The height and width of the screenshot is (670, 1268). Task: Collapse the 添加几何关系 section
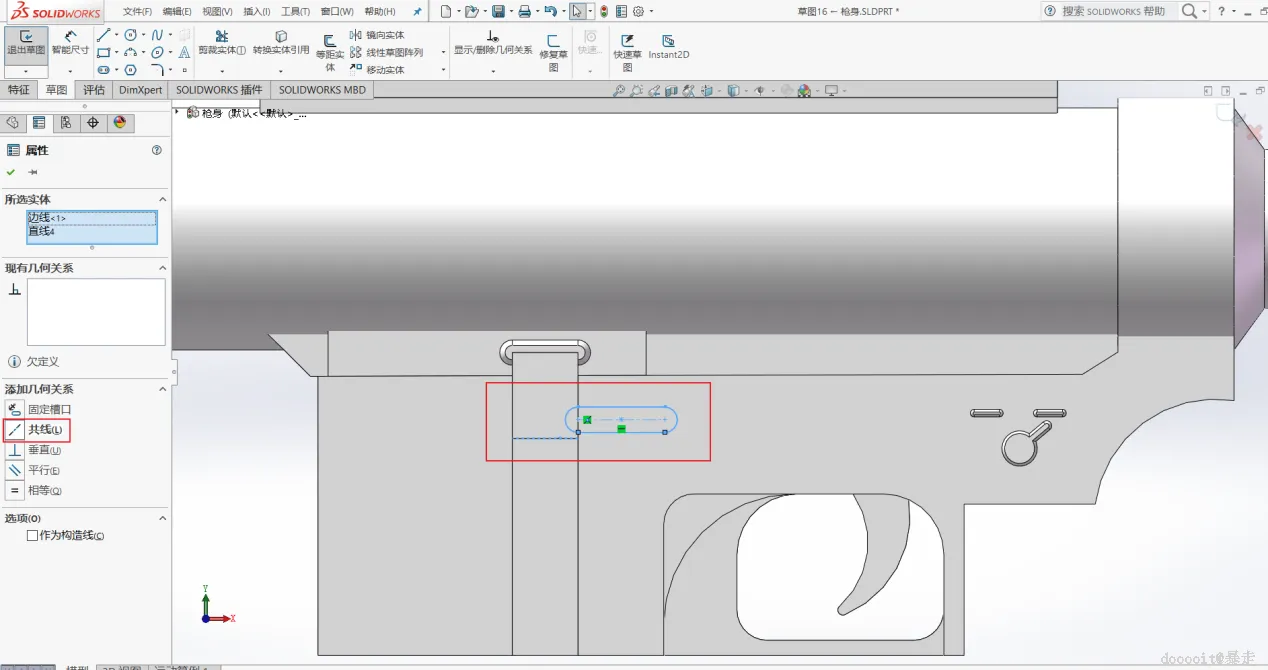(x=162, y=389)
